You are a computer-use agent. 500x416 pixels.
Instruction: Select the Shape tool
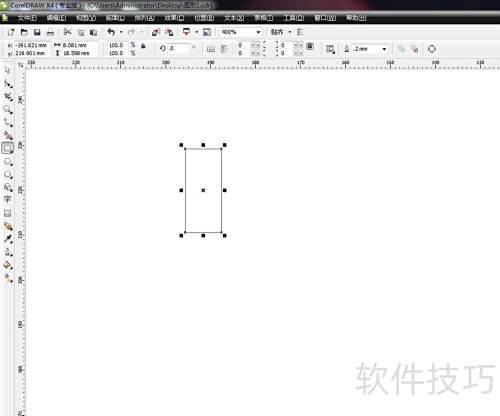[8, 84]
